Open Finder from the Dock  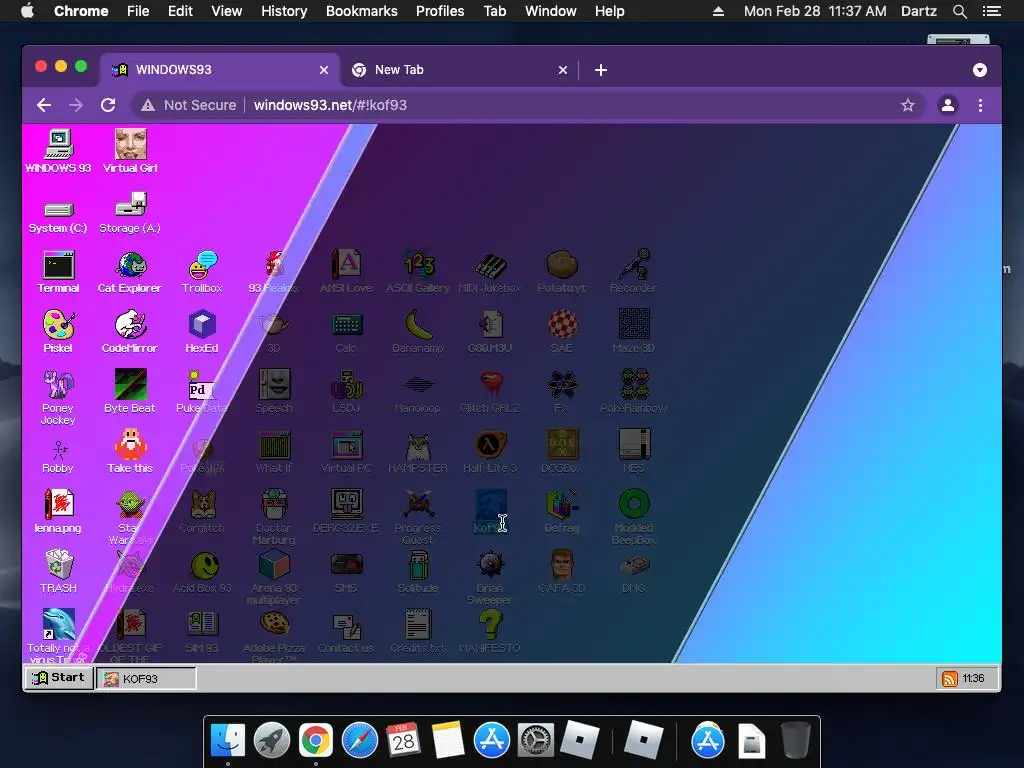(x=228, y=741)
